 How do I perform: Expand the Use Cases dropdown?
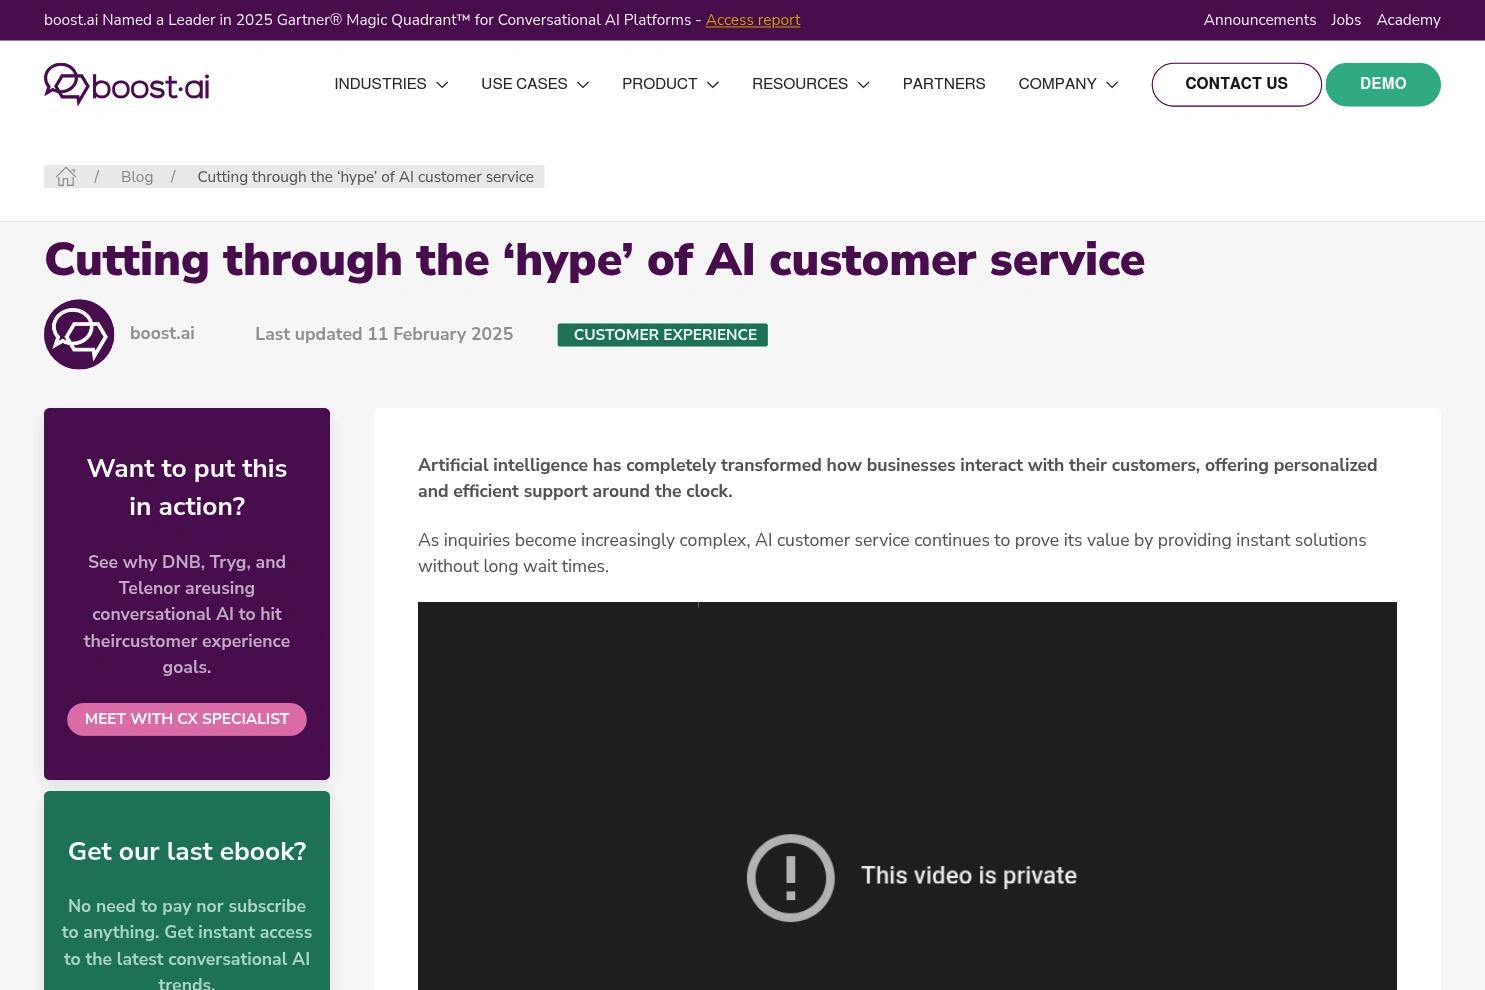(x=535, y=84)
